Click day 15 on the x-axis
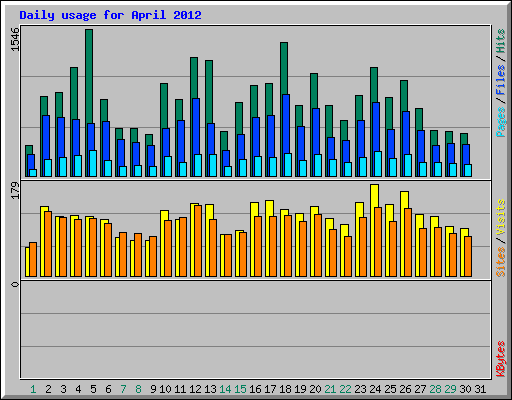Screen dimensions: 512x400 click(x=240, y=389)
